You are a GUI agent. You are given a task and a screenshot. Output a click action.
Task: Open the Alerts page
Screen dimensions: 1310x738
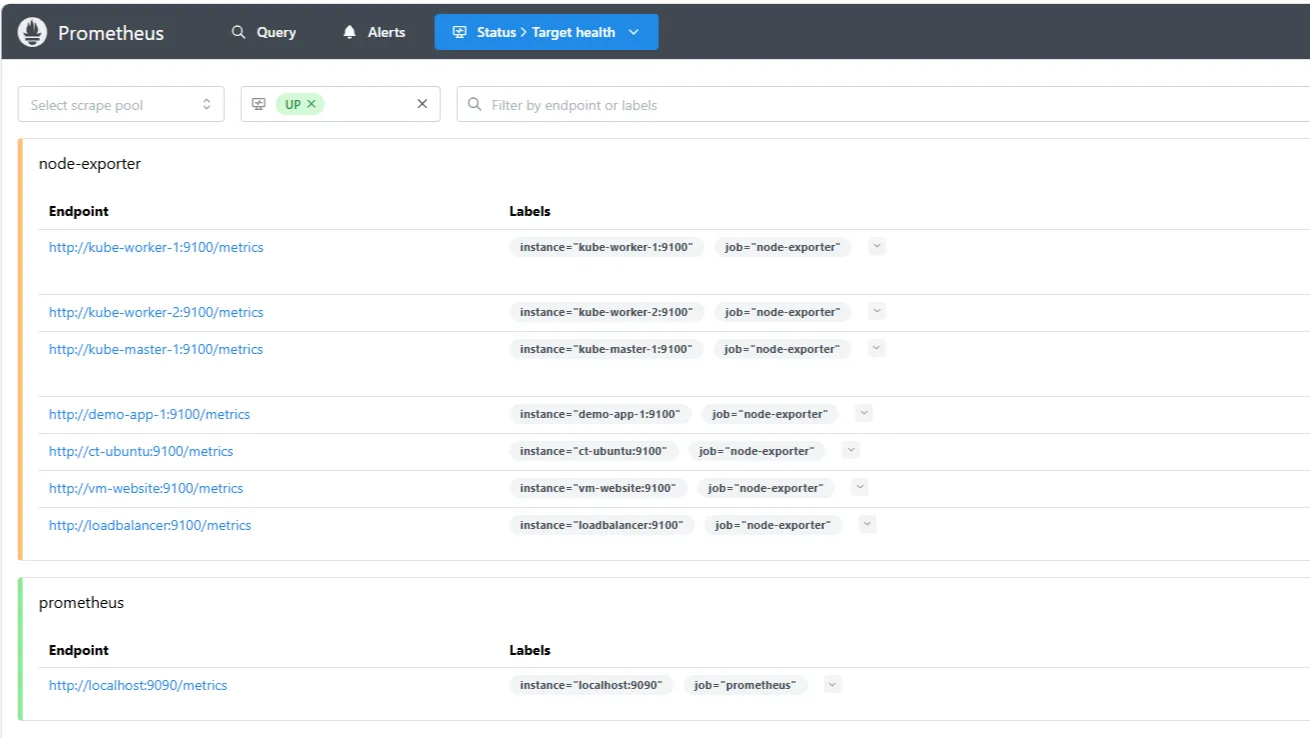[x=374, y=32]
